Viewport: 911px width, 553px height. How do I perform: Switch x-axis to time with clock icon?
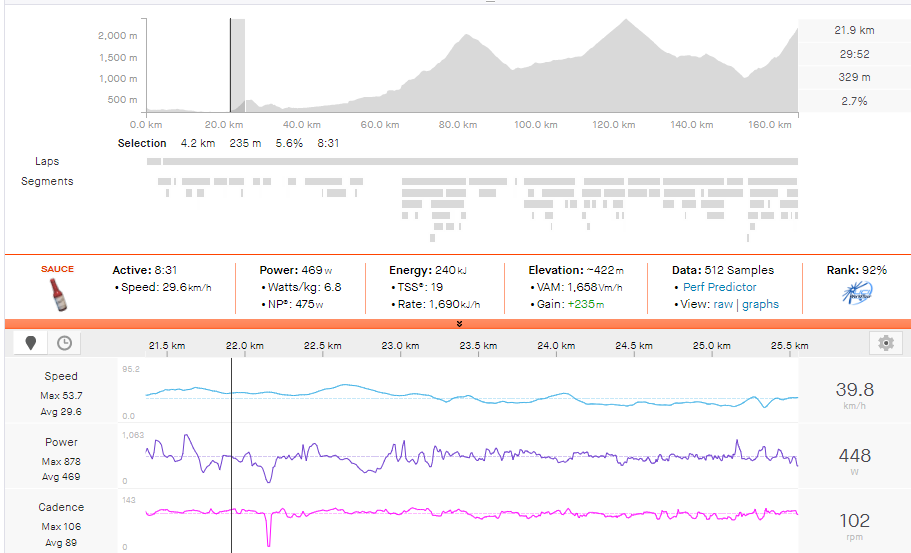click(x=64, y=343)
